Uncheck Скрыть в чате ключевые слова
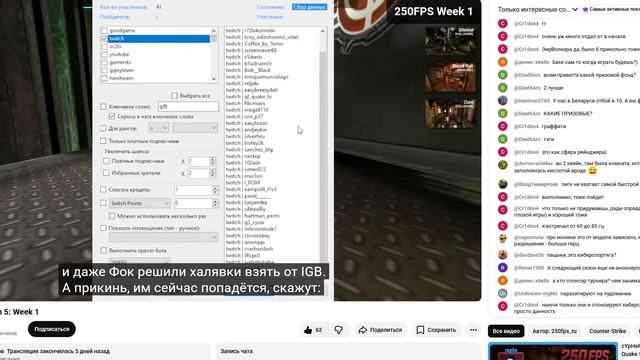Image resolution: width=640 pixels, height=360 pixels. 112,116
